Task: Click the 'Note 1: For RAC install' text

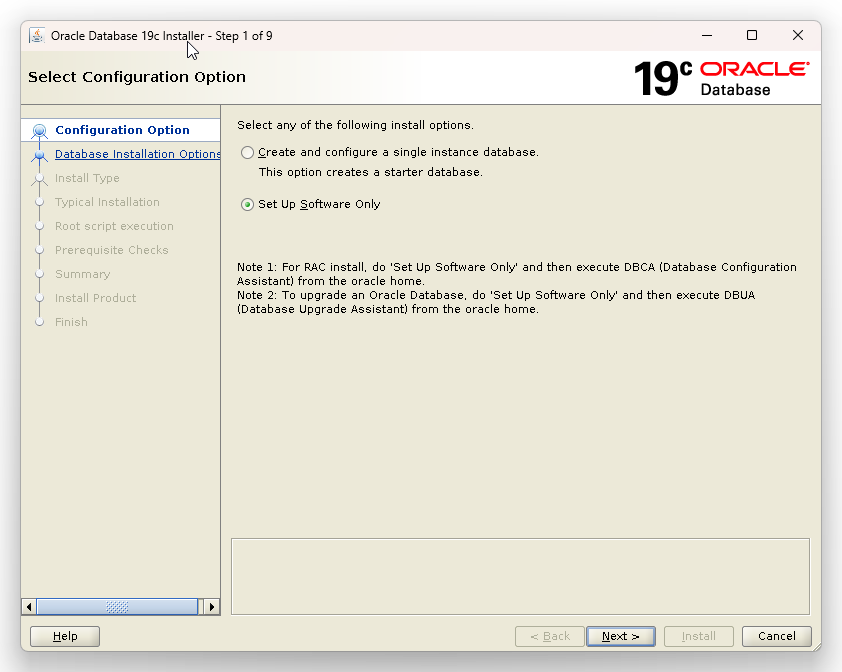Action: [517, 274]
